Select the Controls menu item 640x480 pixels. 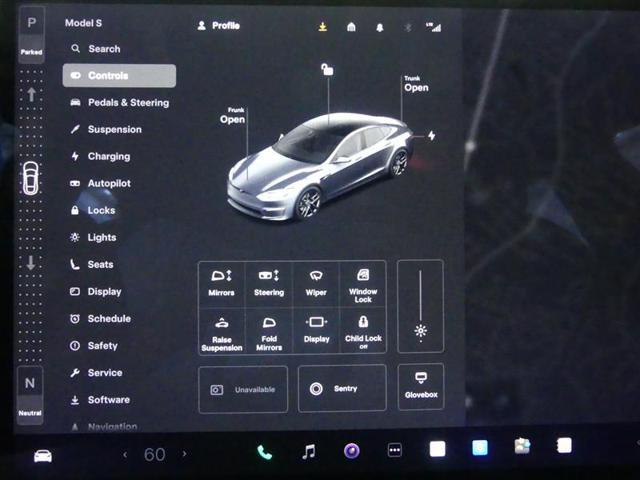(x=119, y=76)
